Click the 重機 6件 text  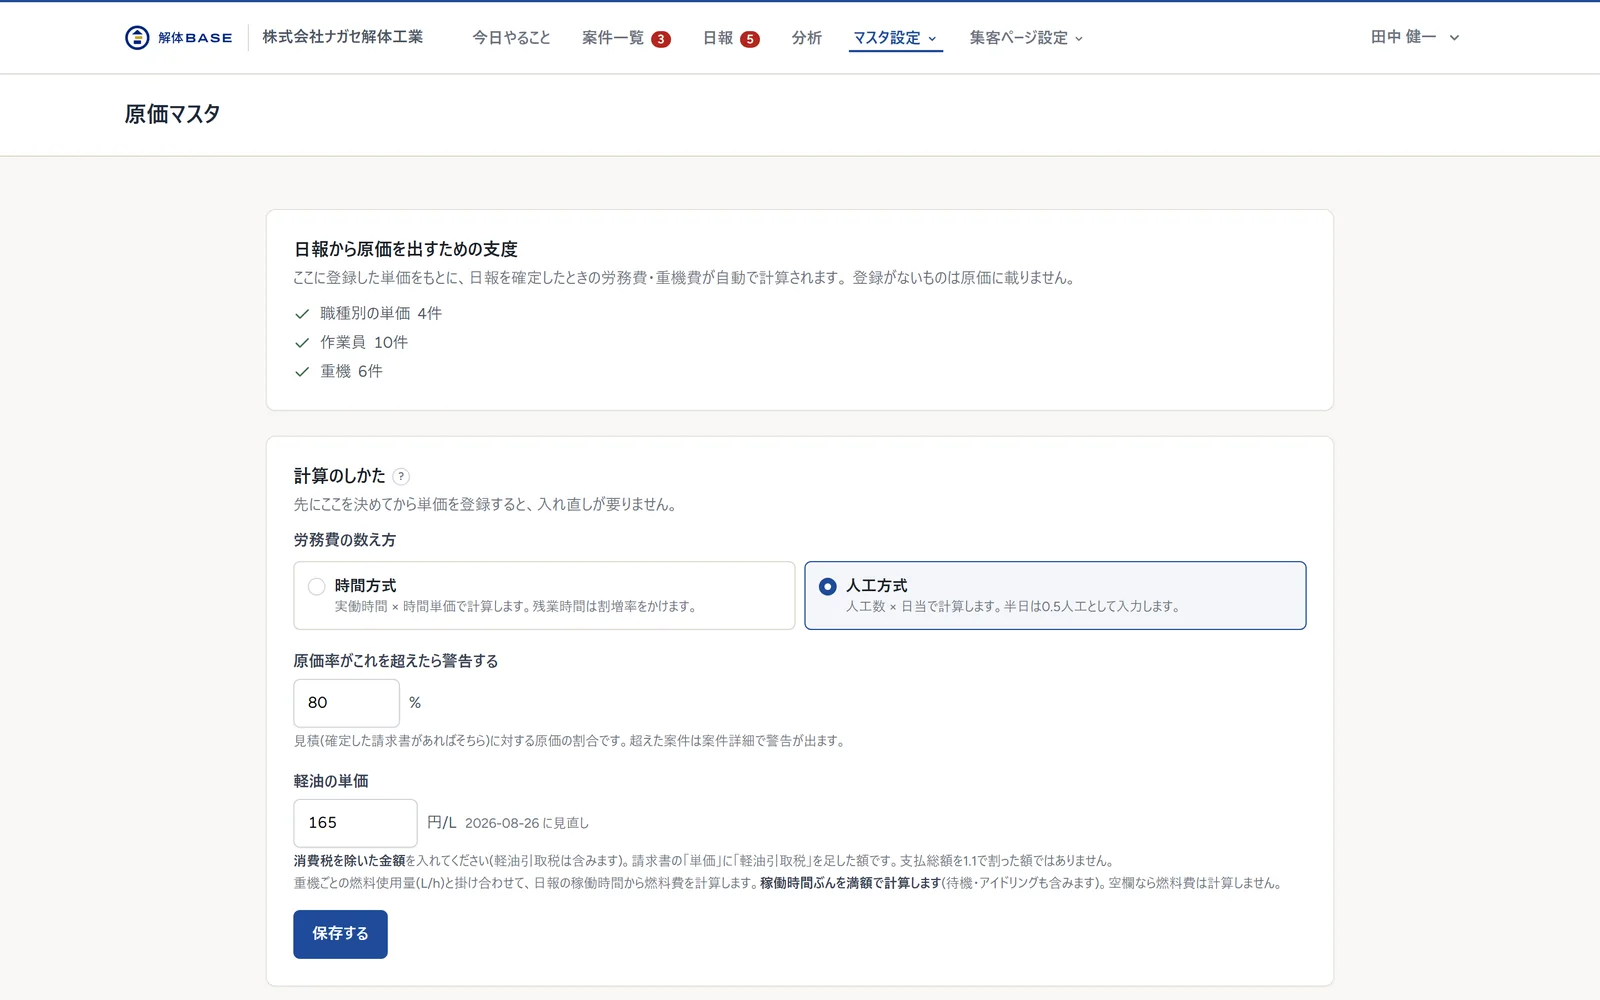point(351,372)
